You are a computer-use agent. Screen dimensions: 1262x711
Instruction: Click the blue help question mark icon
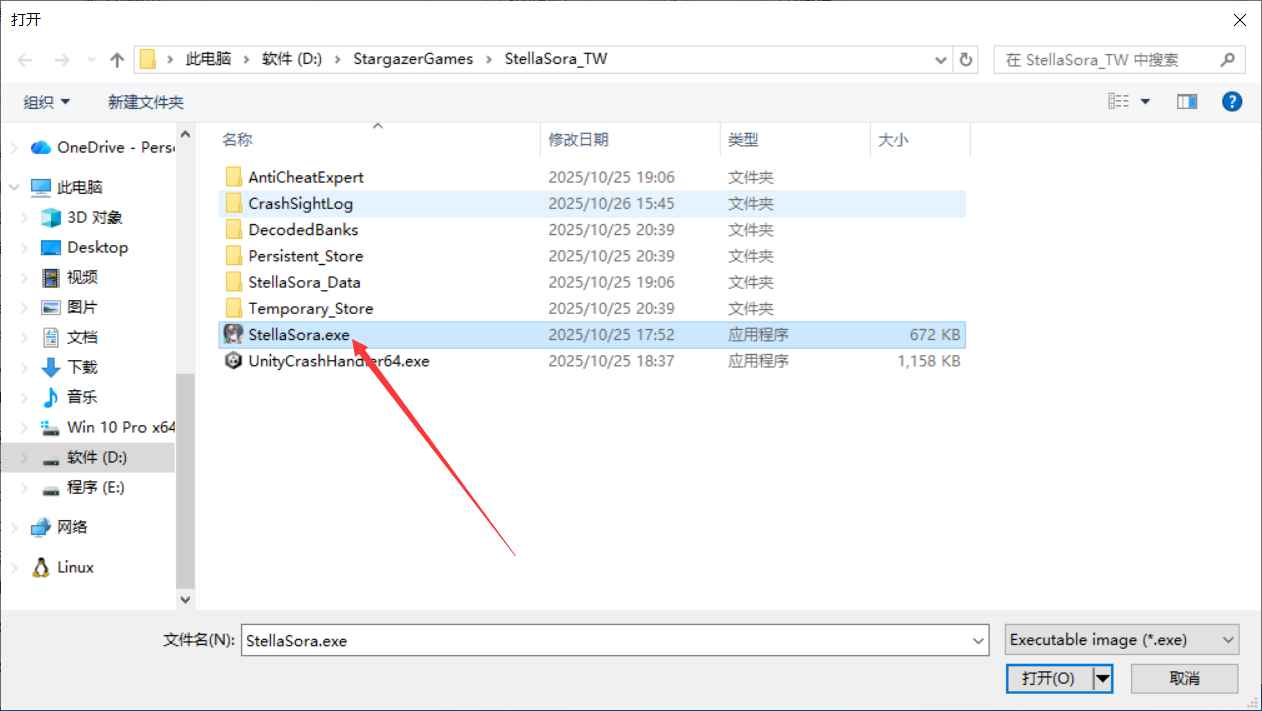pyautogui.click(x=1232, y=101)
